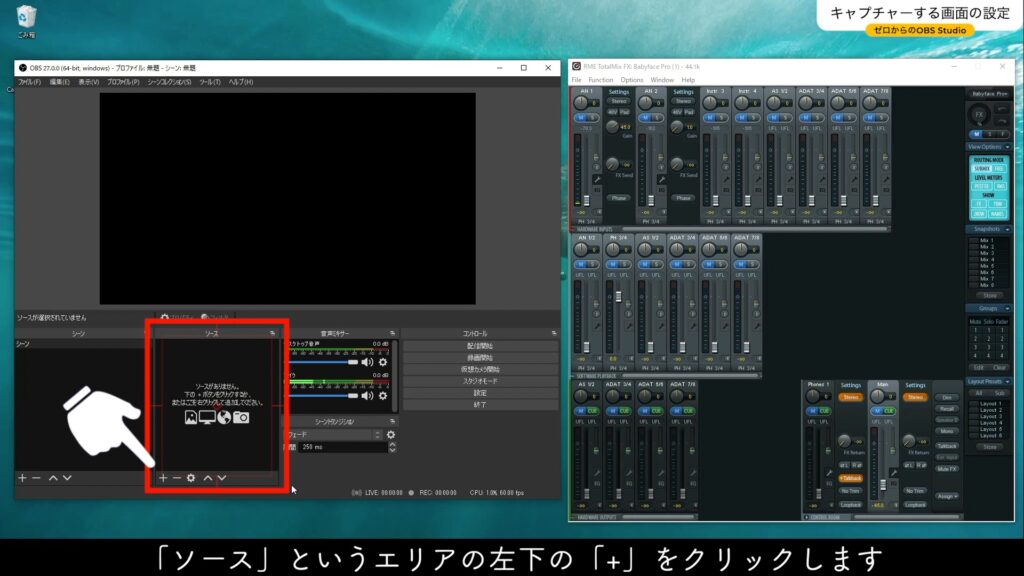
Task: Toggle mute M on AN 1 input channel
Action: [580, 118]
